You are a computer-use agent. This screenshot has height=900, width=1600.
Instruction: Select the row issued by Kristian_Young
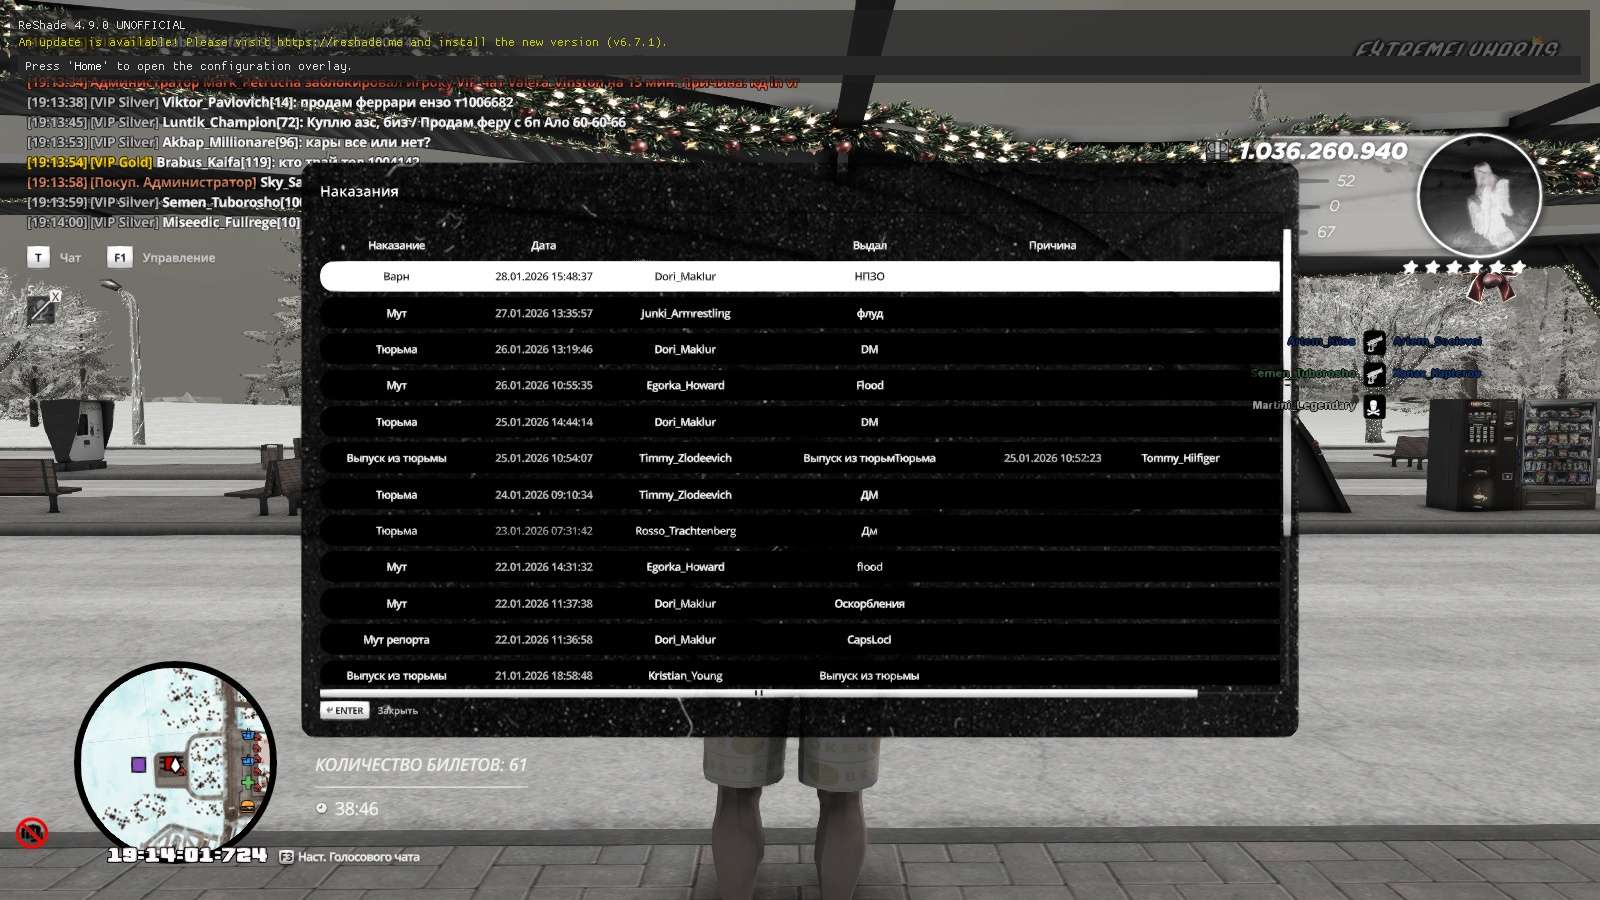(799, 675)
